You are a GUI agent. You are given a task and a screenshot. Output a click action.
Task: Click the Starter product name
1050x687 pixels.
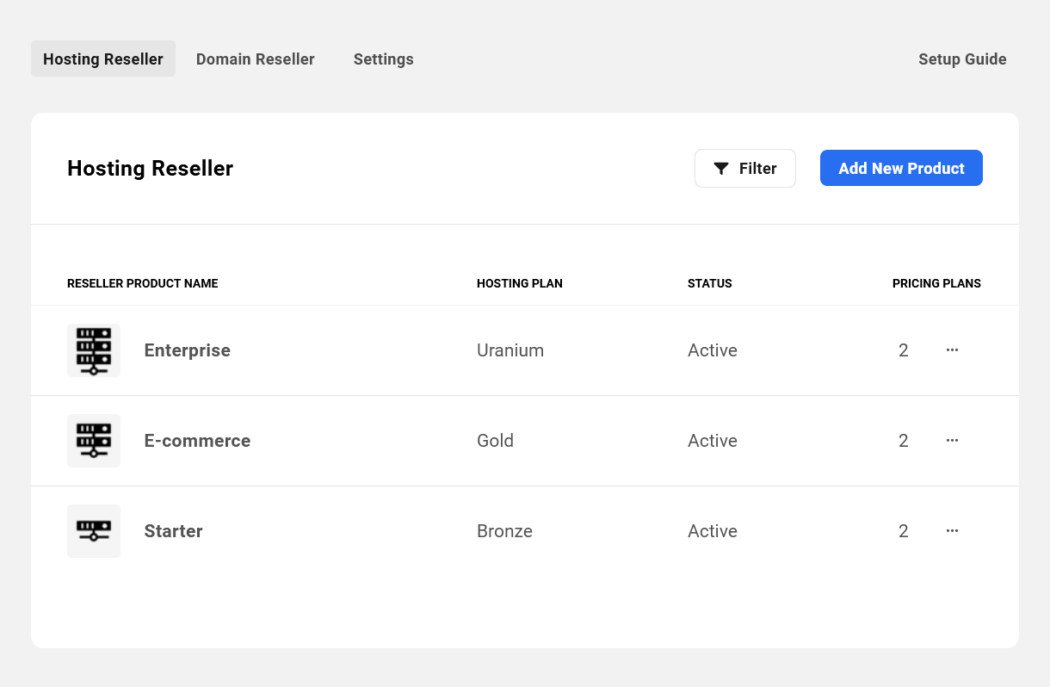[173, 530]
